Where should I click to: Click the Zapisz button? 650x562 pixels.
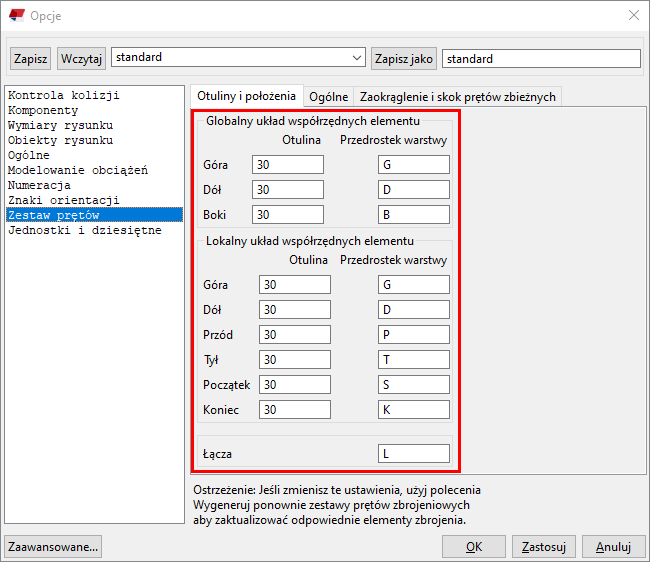(x=31, y=59)
